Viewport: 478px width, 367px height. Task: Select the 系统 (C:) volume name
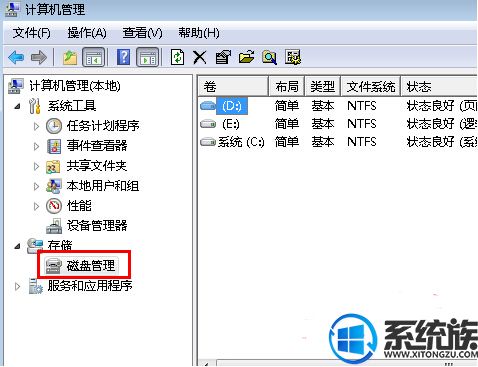(241, 142)
